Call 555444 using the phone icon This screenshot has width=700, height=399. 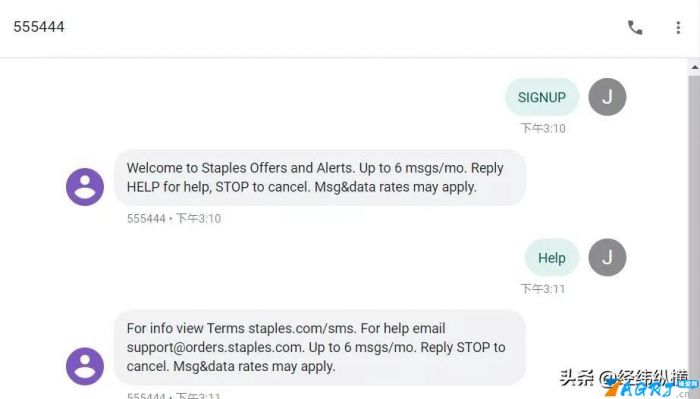[x=635, y=28]
